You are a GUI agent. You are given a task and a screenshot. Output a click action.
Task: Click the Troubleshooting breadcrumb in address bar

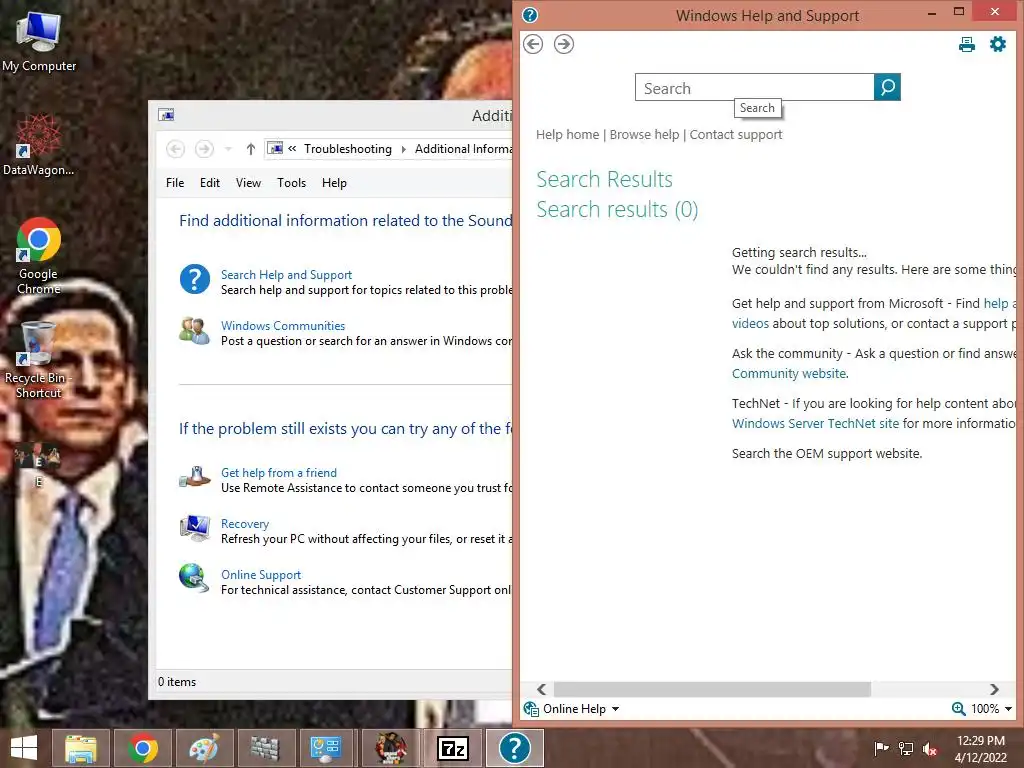tap(347, 149)
